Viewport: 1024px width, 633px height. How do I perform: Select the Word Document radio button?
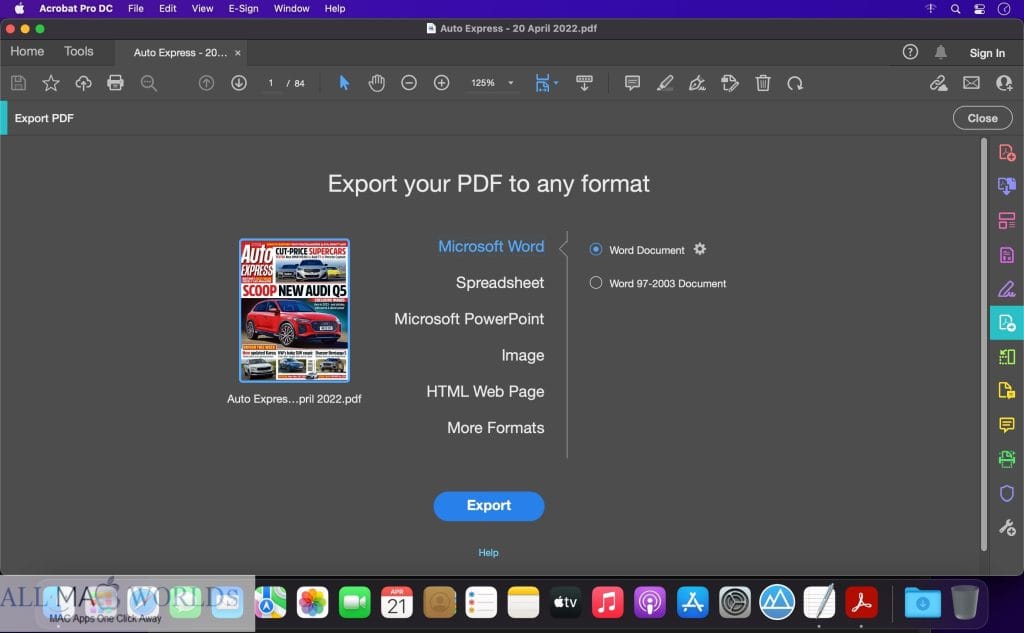pyautogui.click(x=596, y=249)
